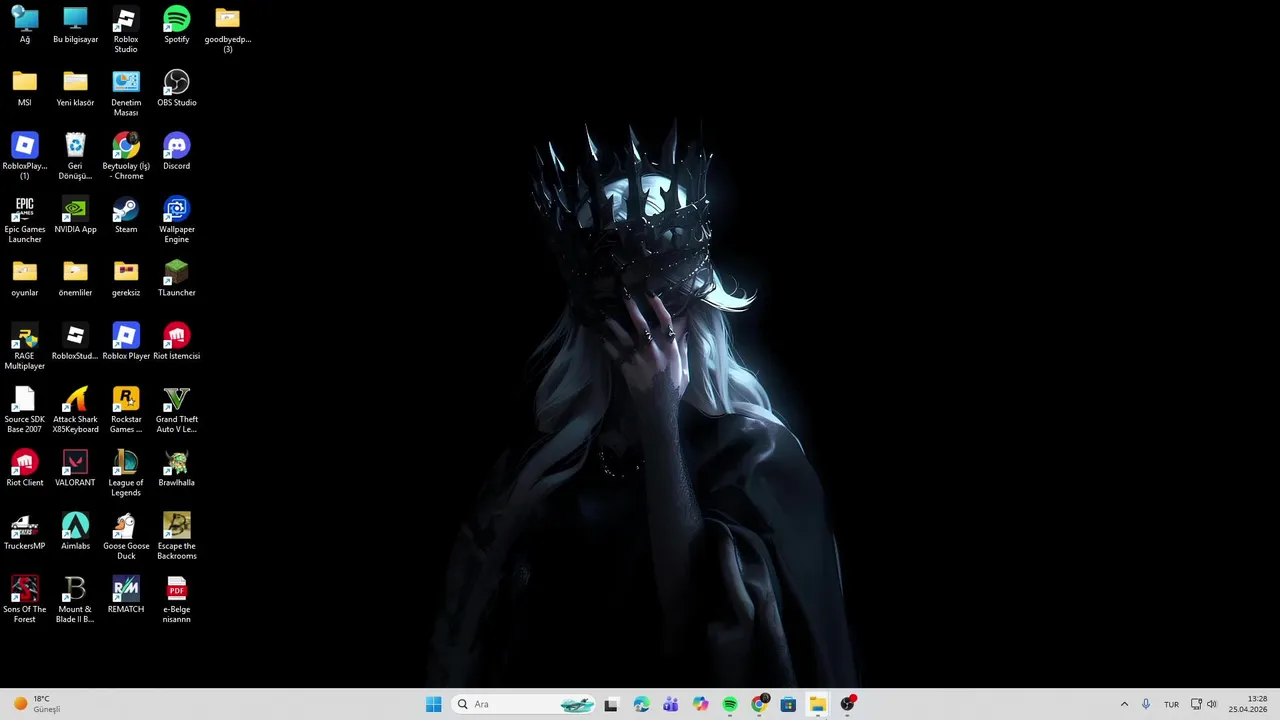The image size is (1280, 720).
Task: Select the Riot İstemcisi icon
Action: pyautogui.click(x=177, y=341)
